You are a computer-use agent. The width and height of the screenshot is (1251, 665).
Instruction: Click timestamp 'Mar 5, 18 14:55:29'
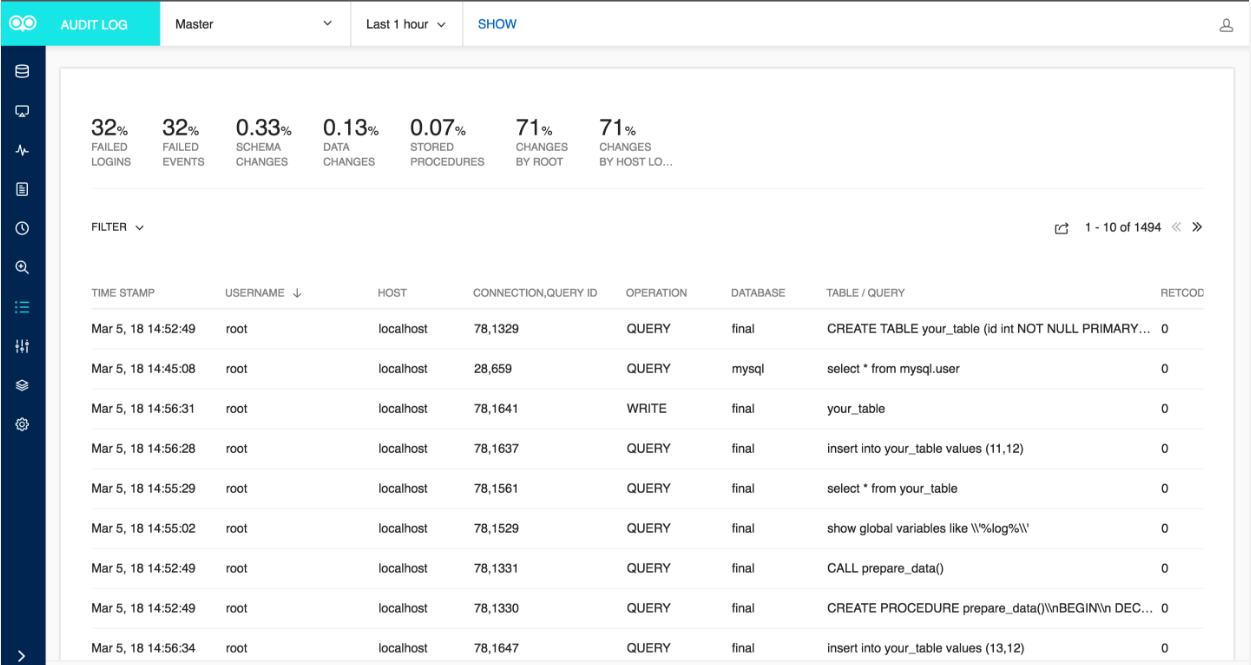(143, 489)
